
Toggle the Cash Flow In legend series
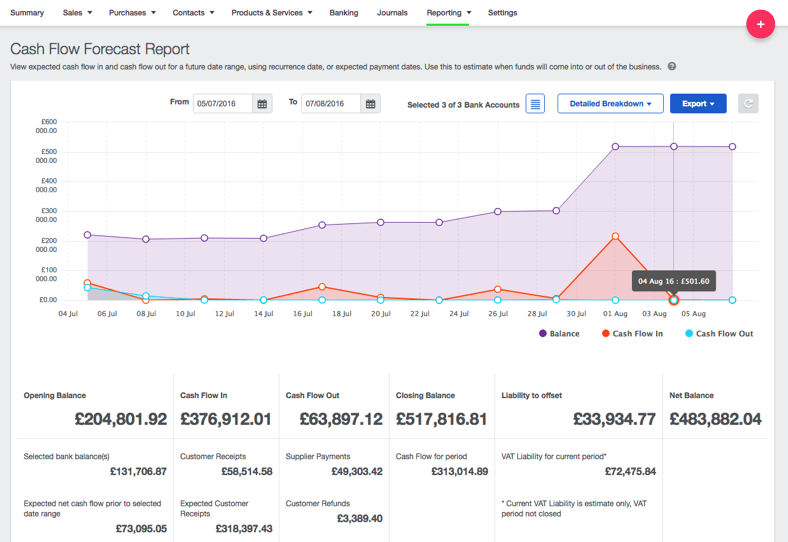(x=632, y=334)
